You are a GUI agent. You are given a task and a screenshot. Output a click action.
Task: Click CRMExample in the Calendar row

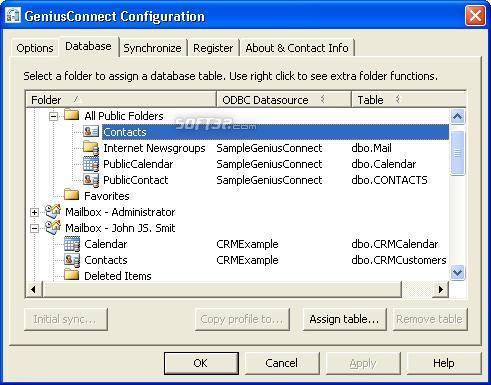(x=247, y=244)
